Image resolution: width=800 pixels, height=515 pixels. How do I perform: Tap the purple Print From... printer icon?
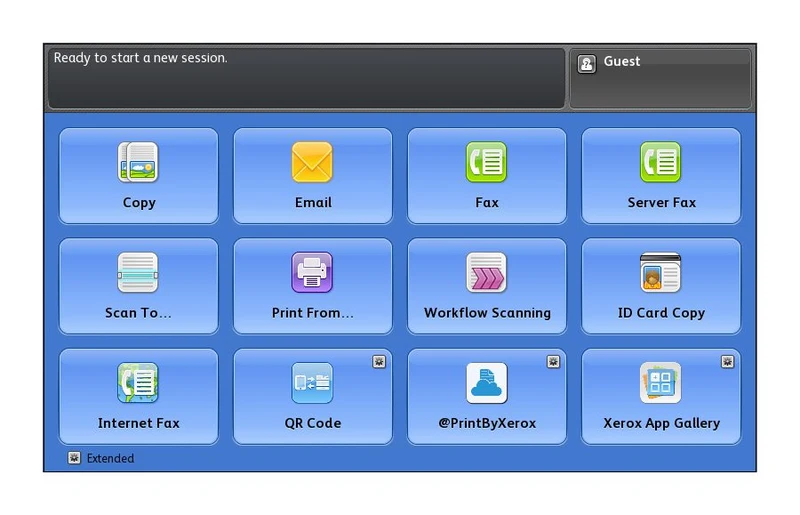click(312, 272)
